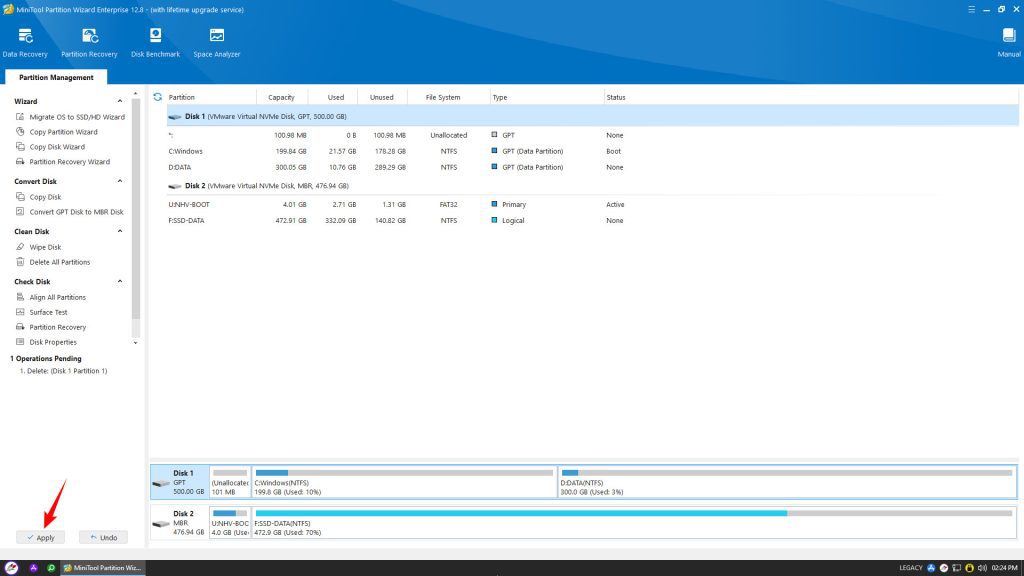This screenshot has width=1024, height=576.
Task: Click the Undo button
Action: click(x=103, y=537)
